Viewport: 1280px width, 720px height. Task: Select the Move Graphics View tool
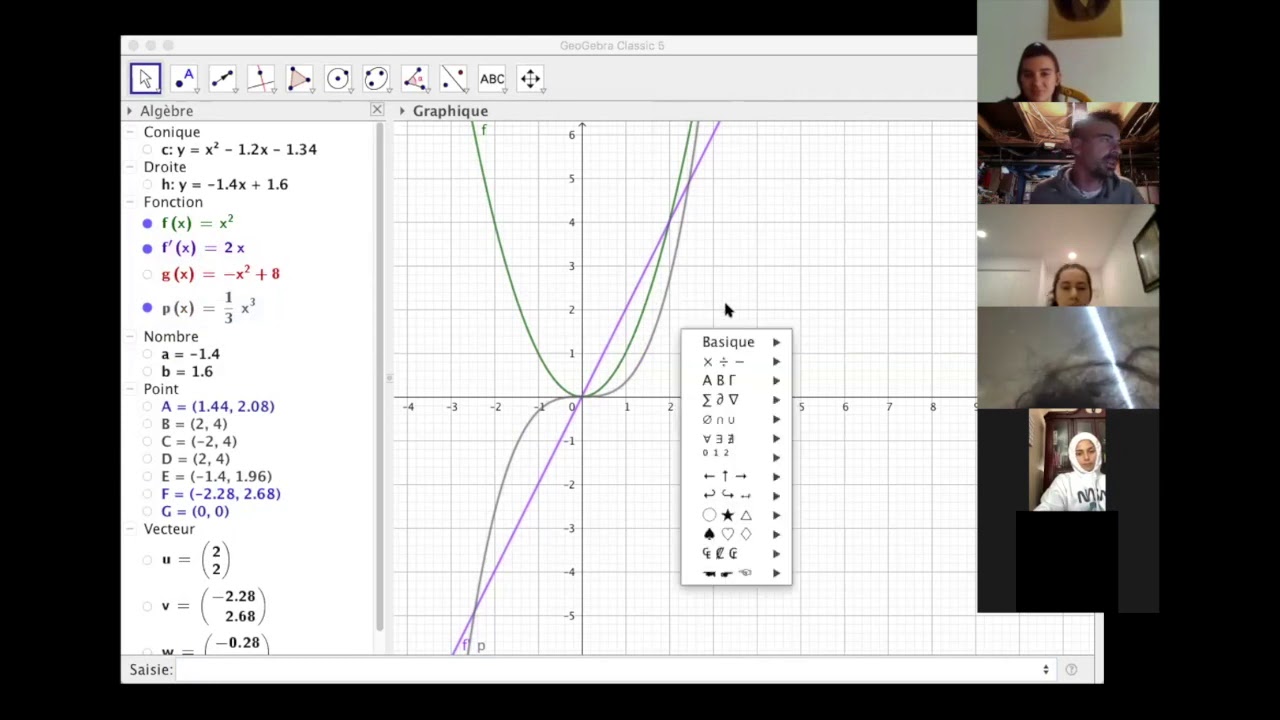pos(530,79)
